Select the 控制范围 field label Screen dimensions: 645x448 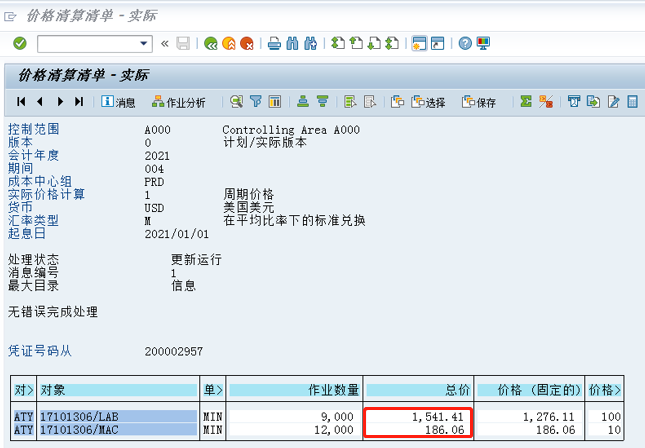click(34, 129)
